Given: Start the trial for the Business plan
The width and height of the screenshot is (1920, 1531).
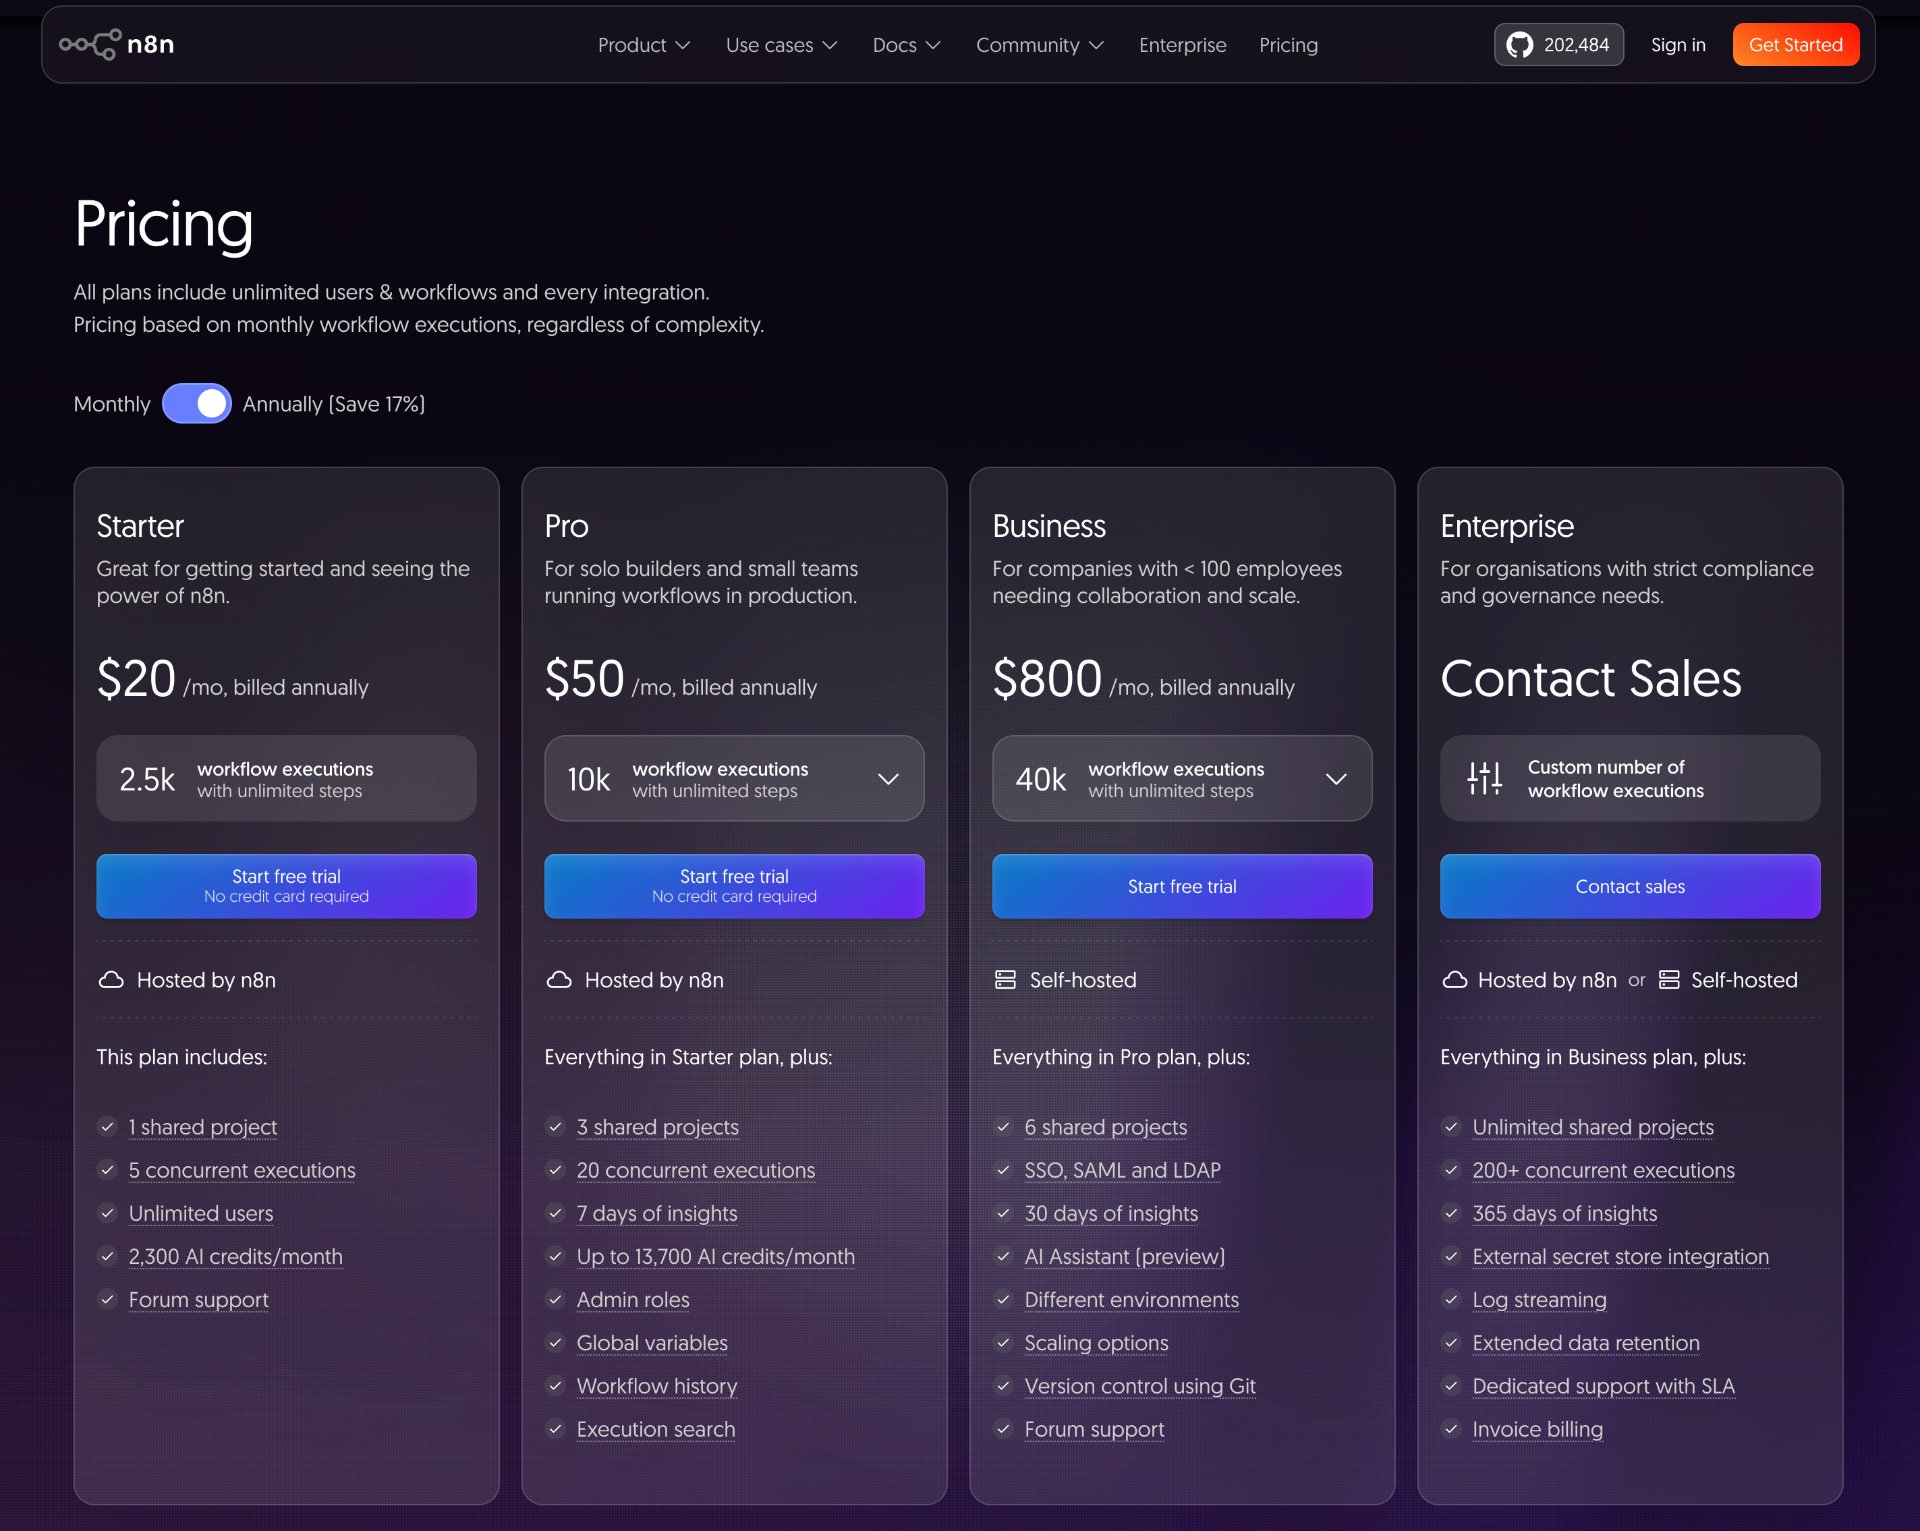Looking at the screenshot, I should point(1182,886).
